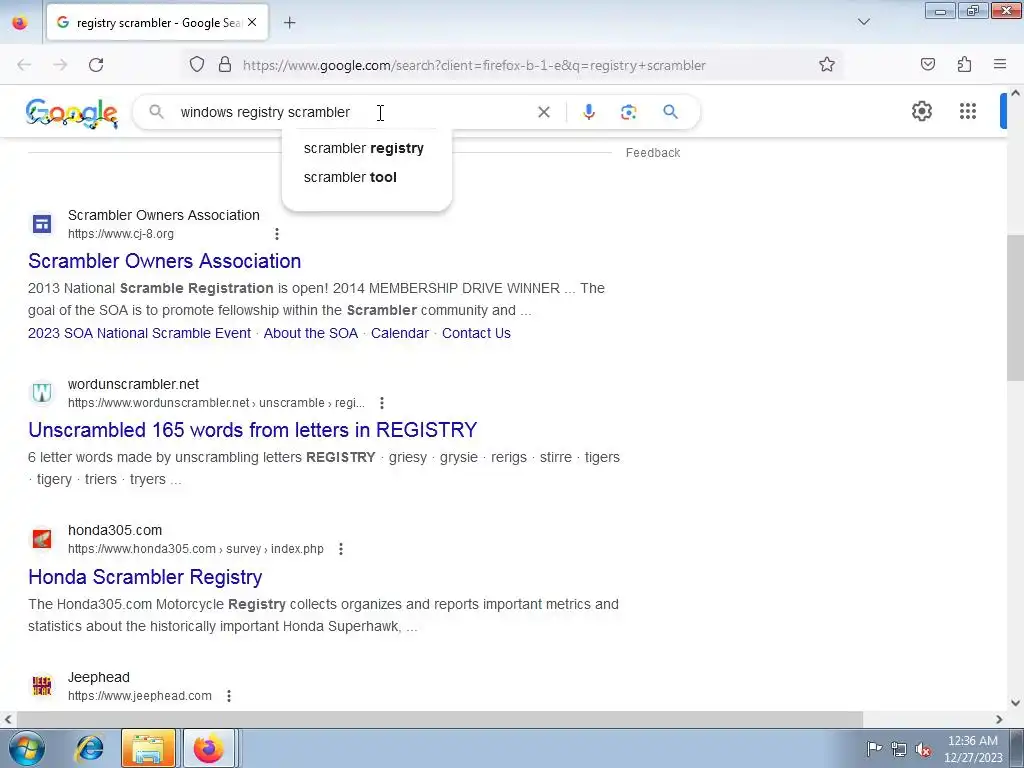Screen dimensions: 1024x768
Task: Open Unscrambled 165 words result
Action: click(x=253, y=430)
